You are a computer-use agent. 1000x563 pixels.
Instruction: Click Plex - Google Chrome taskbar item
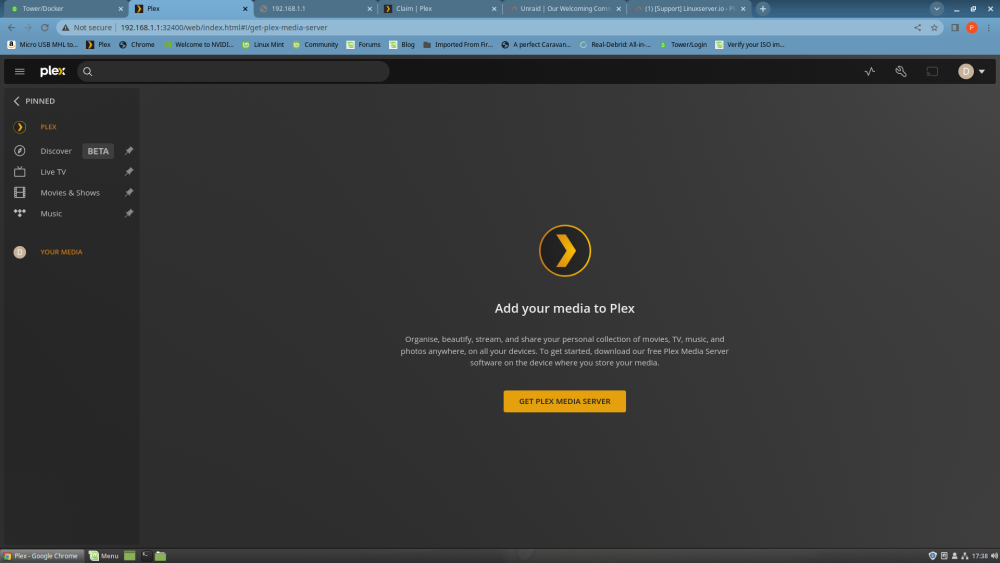42,556
